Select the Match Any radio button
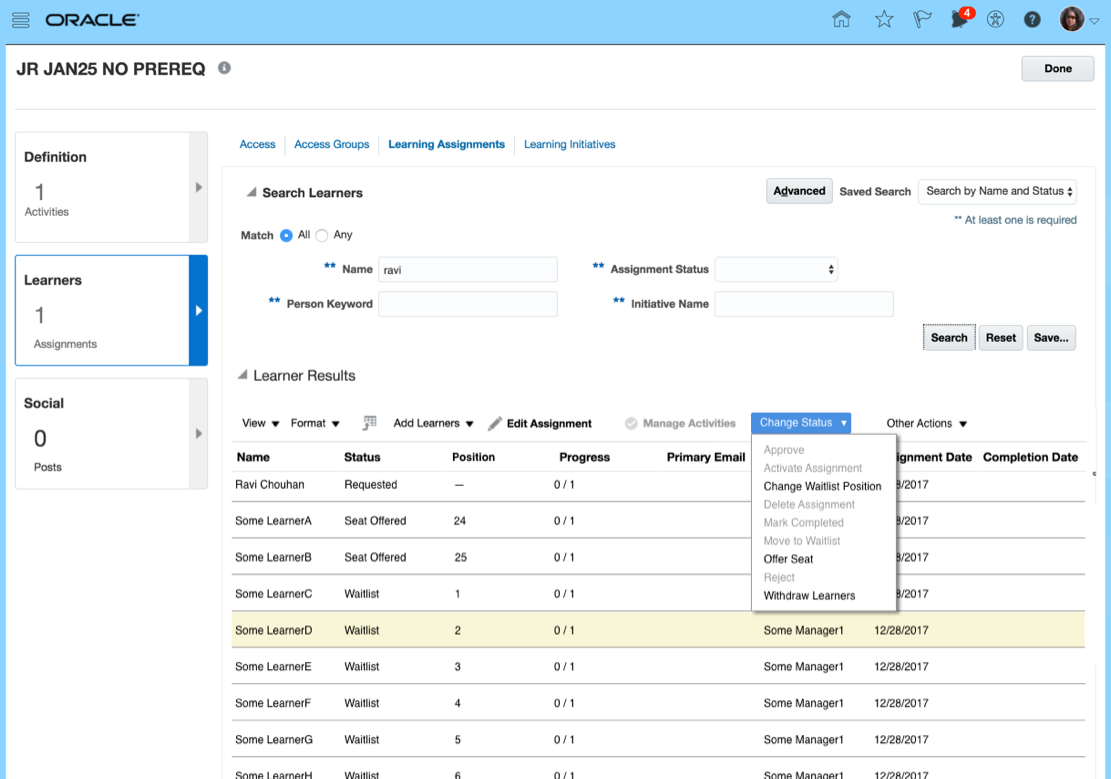This screenshot has width=1111, height=779. pos(322,235)
